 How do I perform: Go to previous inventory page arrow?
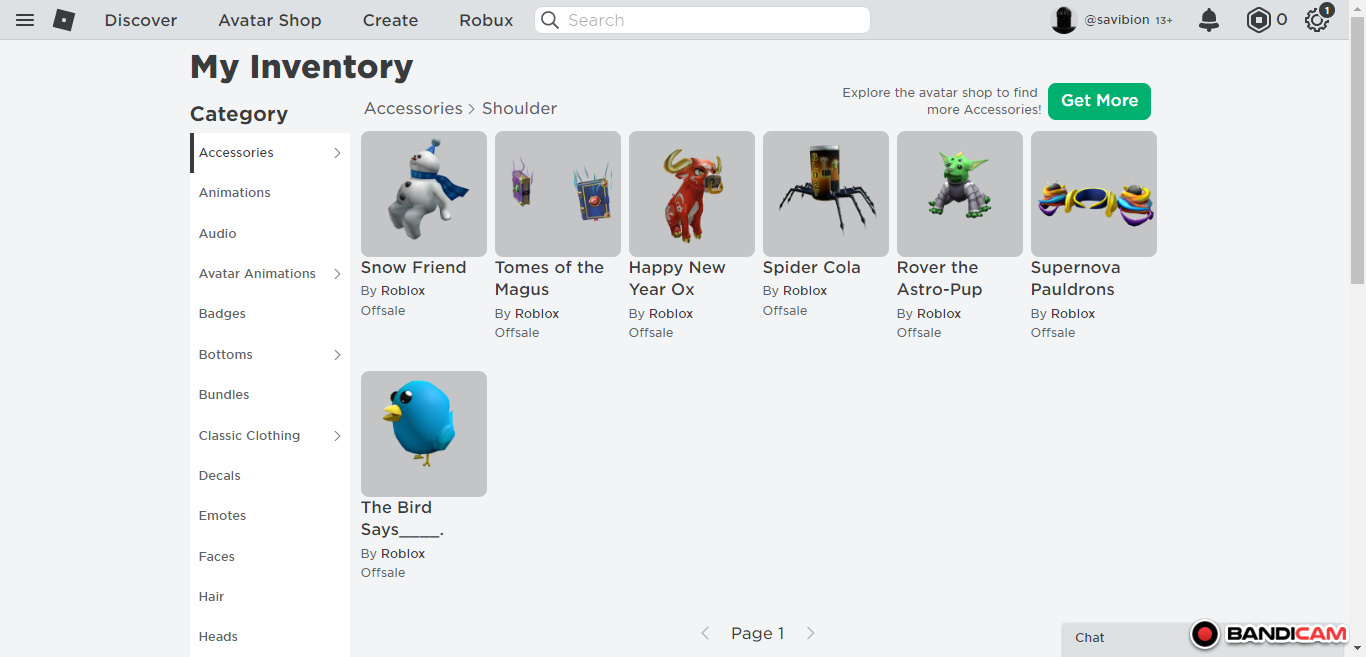(x=705, y=633)
